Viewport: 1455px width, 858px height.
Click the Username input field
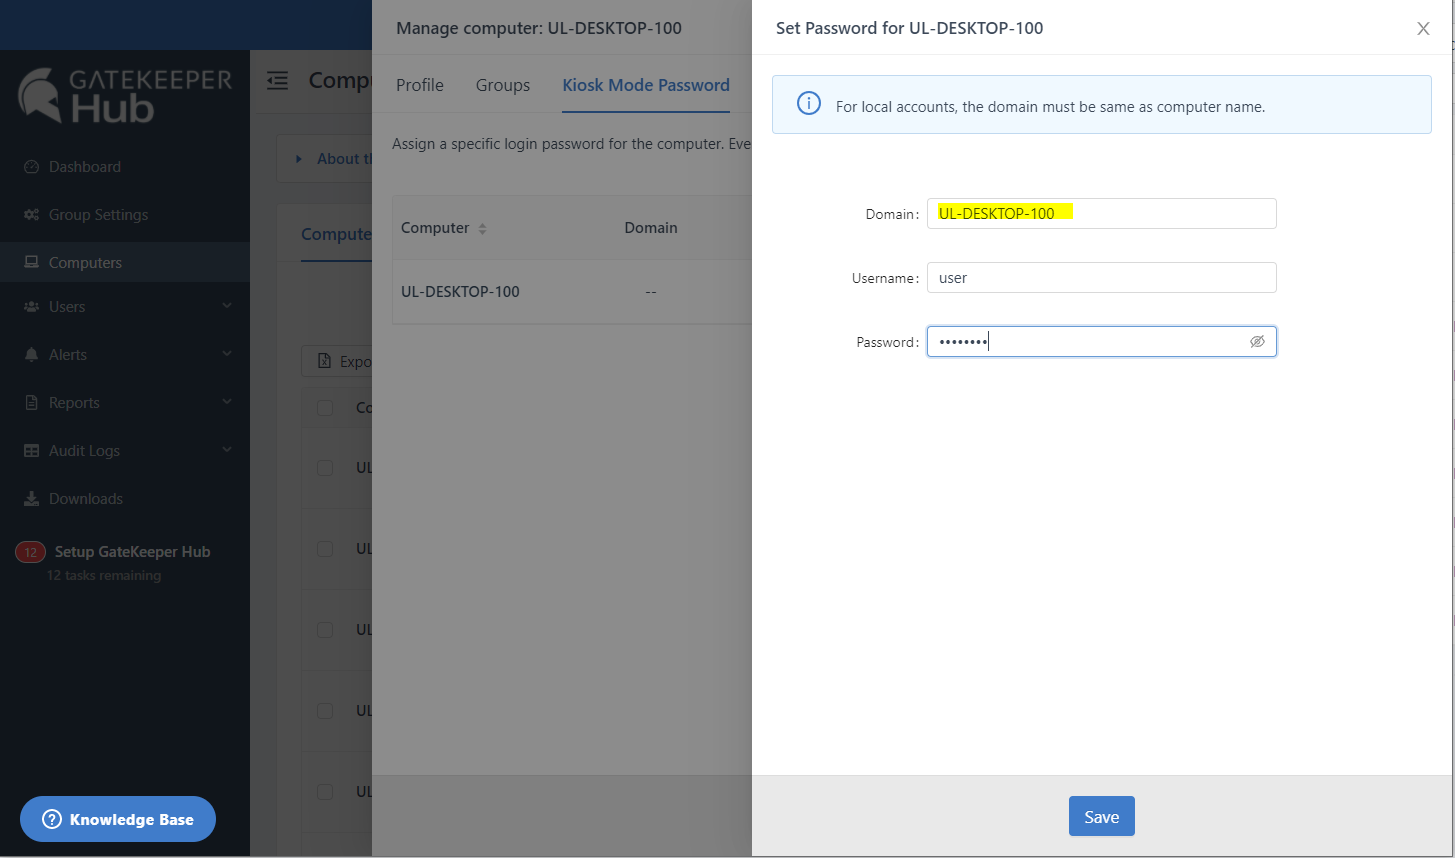coord(1101,278)
